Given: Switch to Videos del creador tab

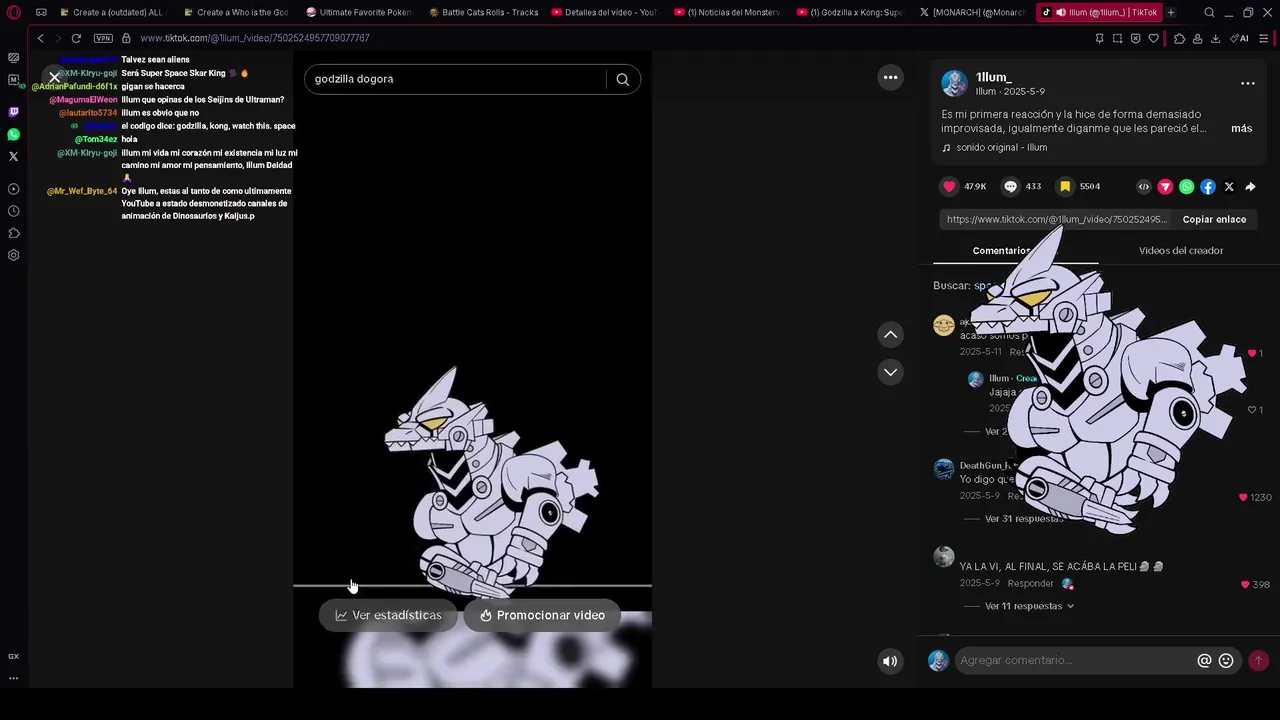Looking at the screenshot, I should [x=1181, y=251].
